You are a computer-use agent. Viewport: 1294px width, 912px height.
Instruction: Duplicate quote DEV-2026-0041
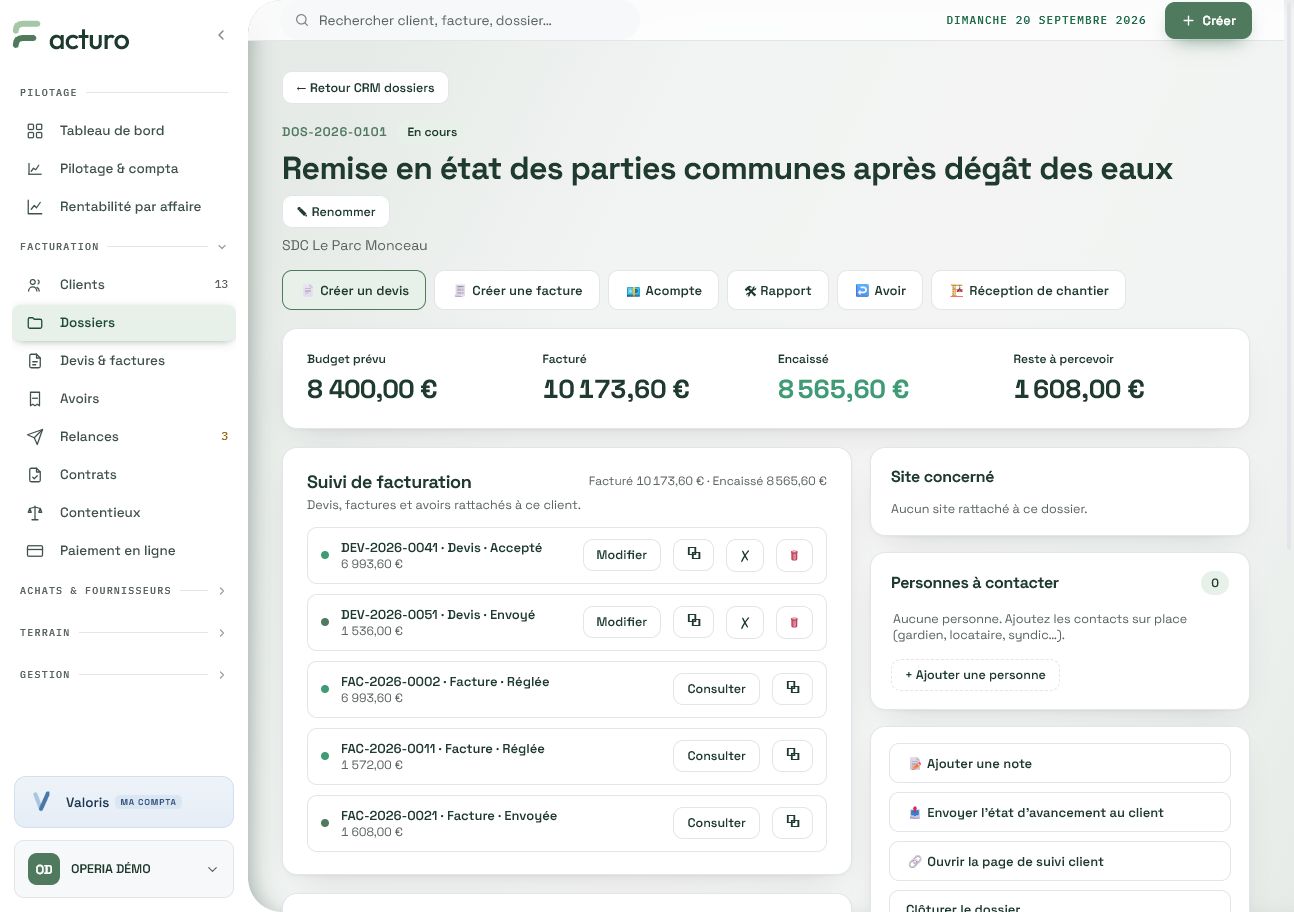click(x=694, y=555)
